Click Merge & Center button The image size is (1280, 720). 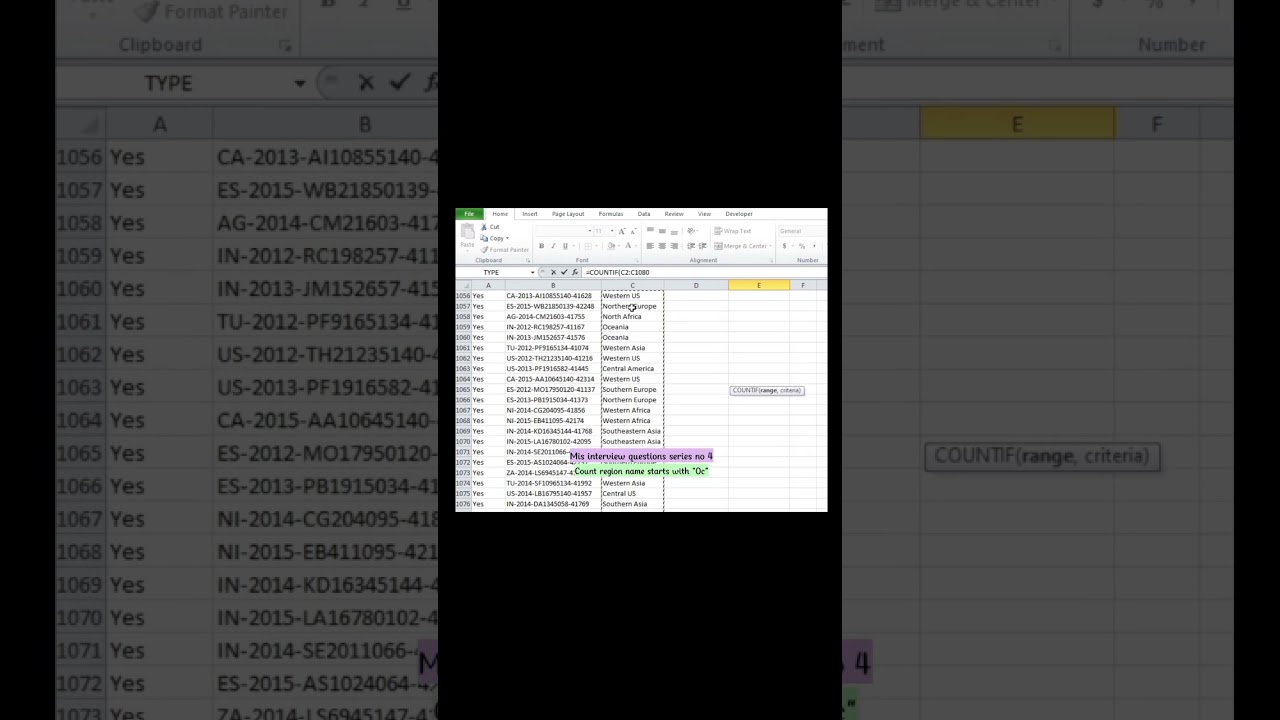coord(742,246)
